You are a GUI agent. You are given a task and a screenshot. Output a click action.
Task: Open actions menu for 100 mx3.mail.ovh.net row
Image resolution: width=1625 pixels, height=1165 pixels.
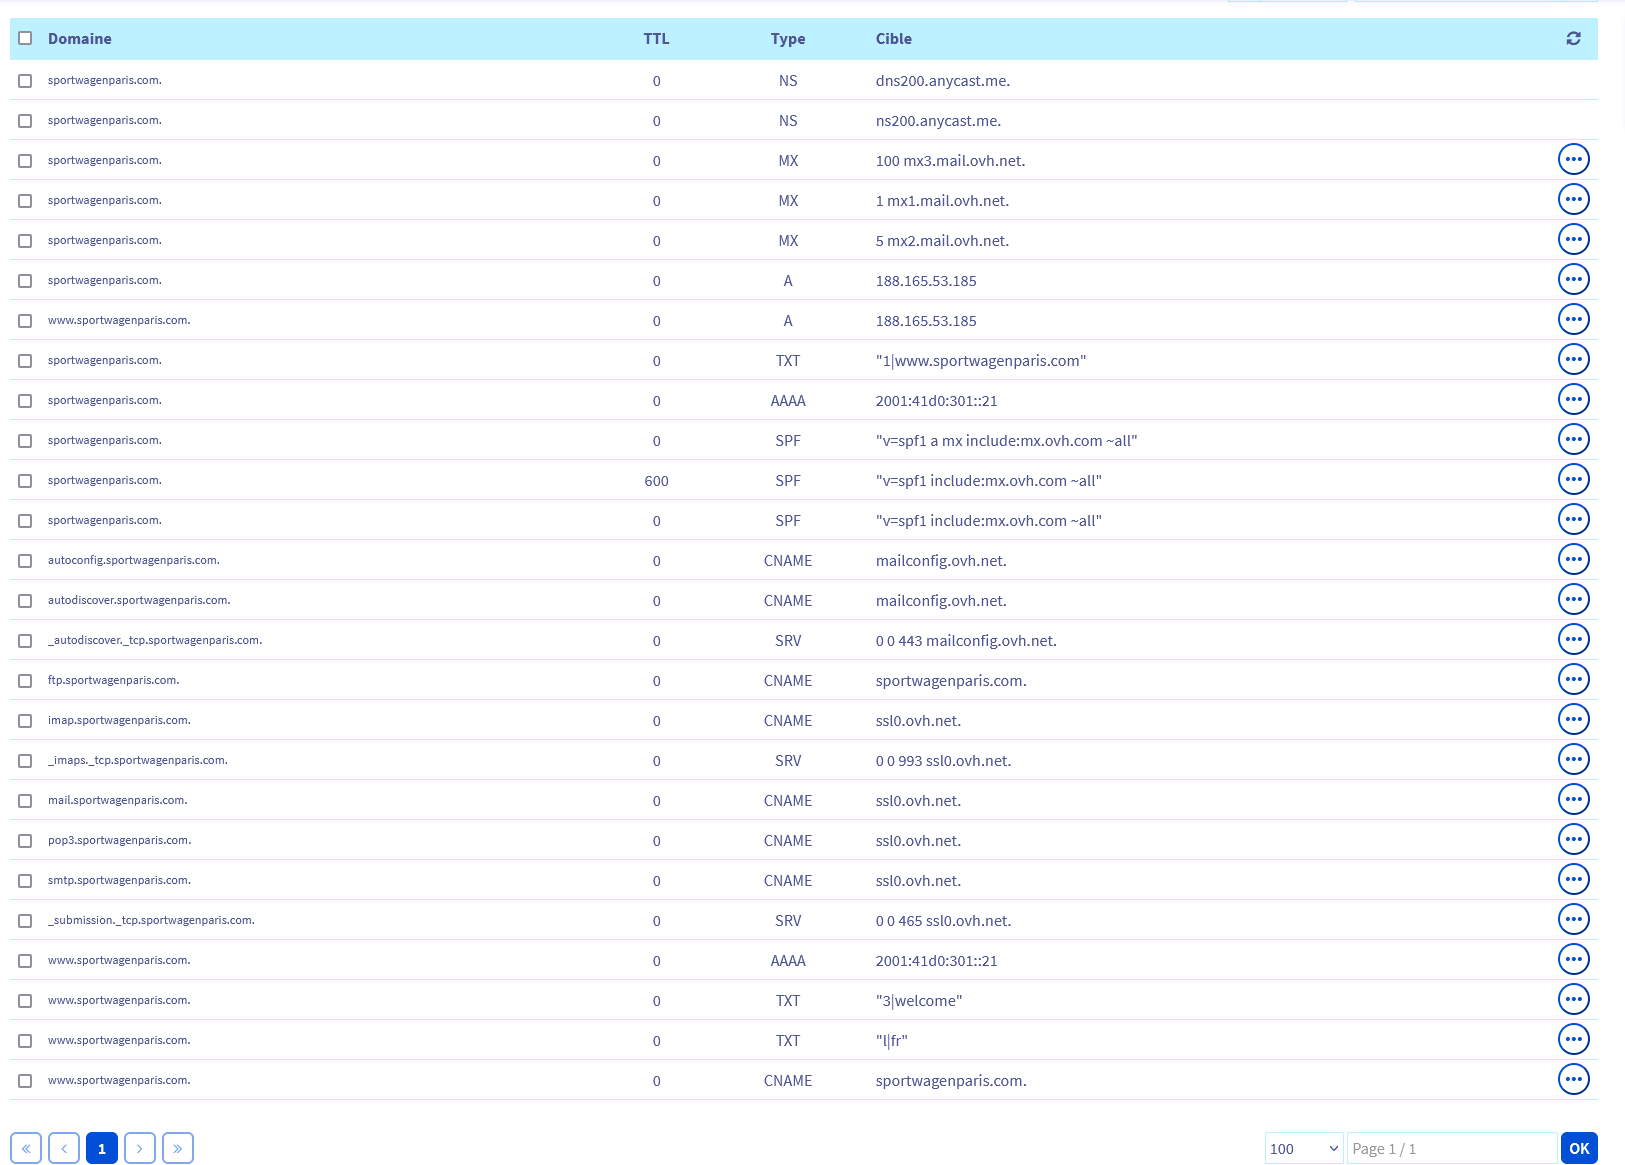tap(1573, 160)
